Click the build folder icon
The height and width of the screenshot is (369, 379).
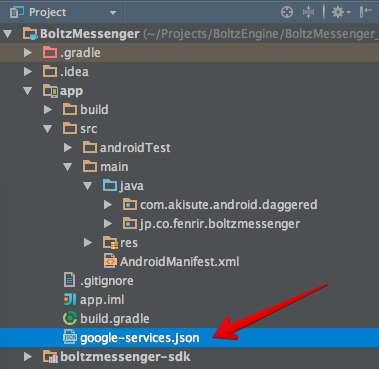coord(70,109)
